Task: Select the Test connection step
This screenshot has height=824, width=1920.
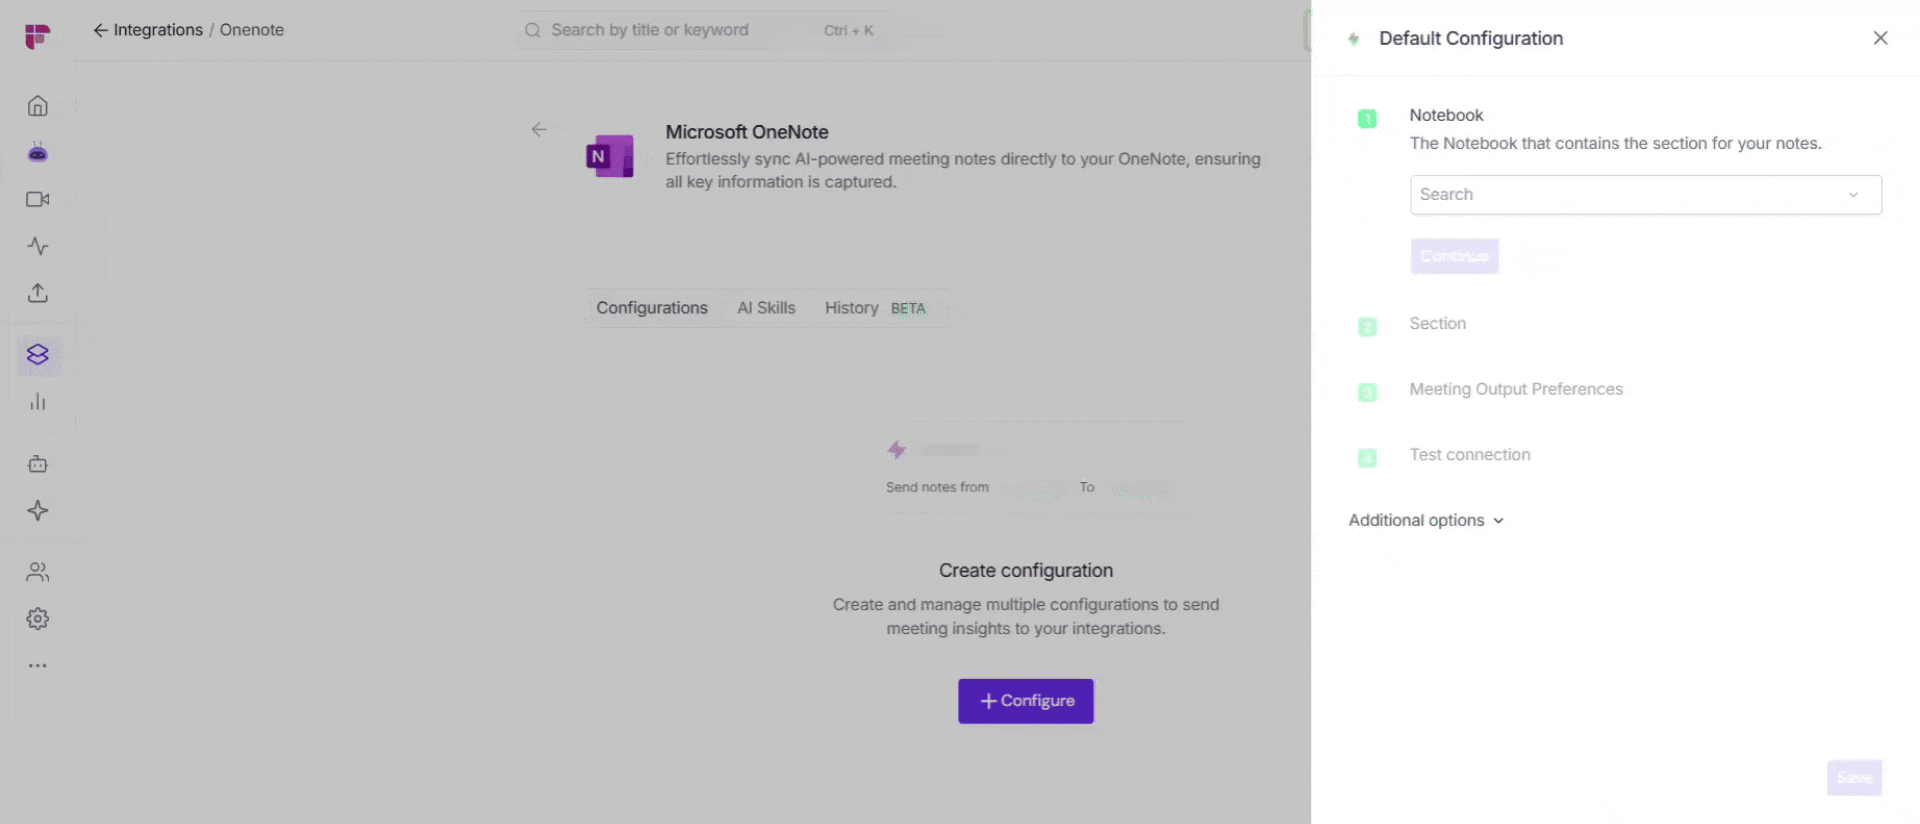Action: pos(1469,455)
